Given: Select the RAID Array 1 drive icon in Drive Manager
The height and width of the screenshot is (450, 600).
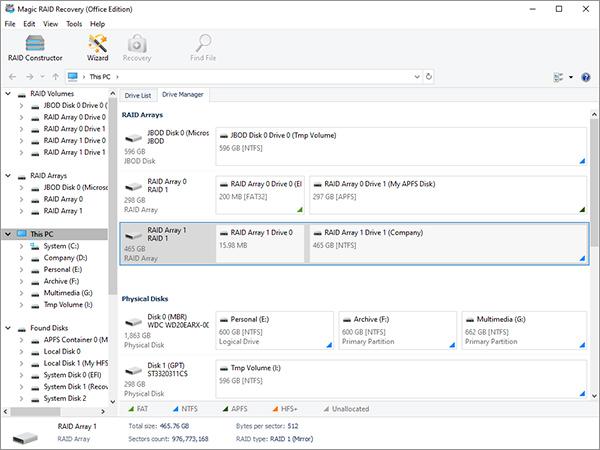Looking at the screenshot, I should 134,235.
